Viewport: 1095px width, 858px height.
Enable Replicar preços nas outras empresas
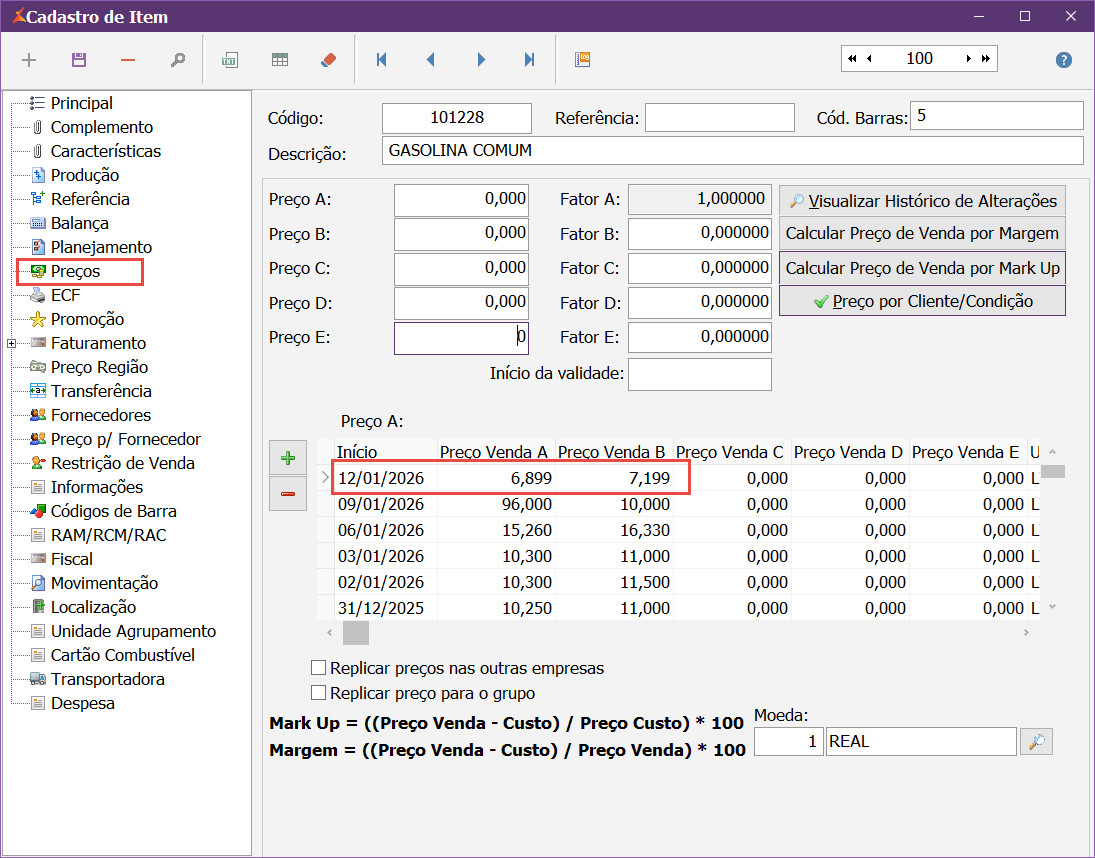pyautogui.click(x=319, y=668)
